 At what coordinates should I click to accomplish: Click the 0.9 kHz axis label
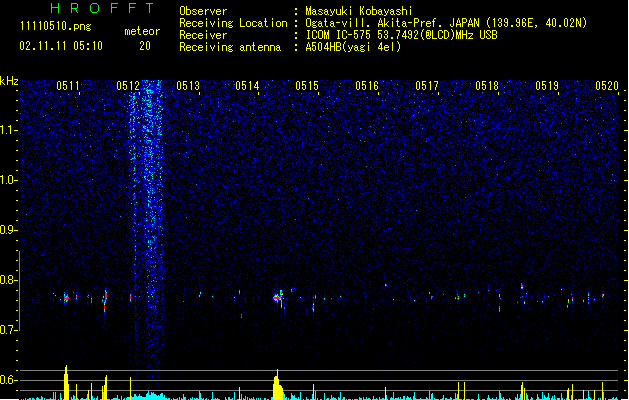tap(8, 230)
